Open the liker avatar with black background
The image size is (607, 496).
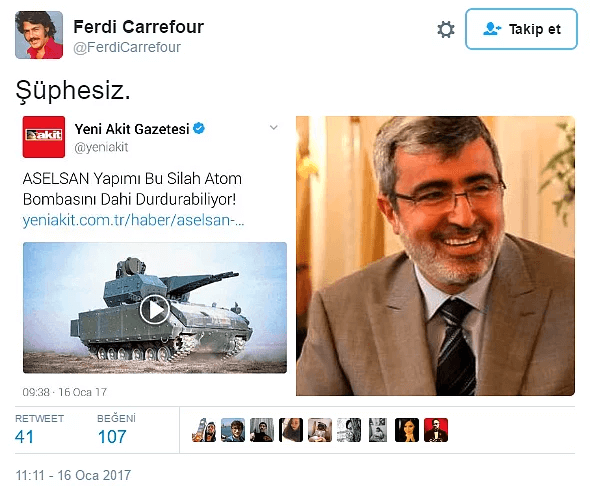[x=407, y=430]
